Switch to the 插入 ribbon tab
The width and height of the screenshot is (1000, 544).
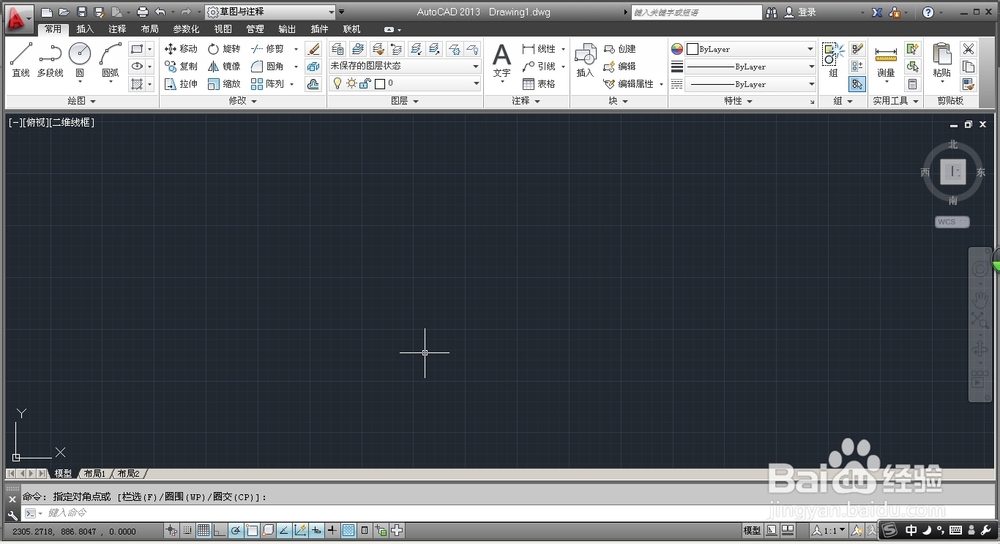85,29
